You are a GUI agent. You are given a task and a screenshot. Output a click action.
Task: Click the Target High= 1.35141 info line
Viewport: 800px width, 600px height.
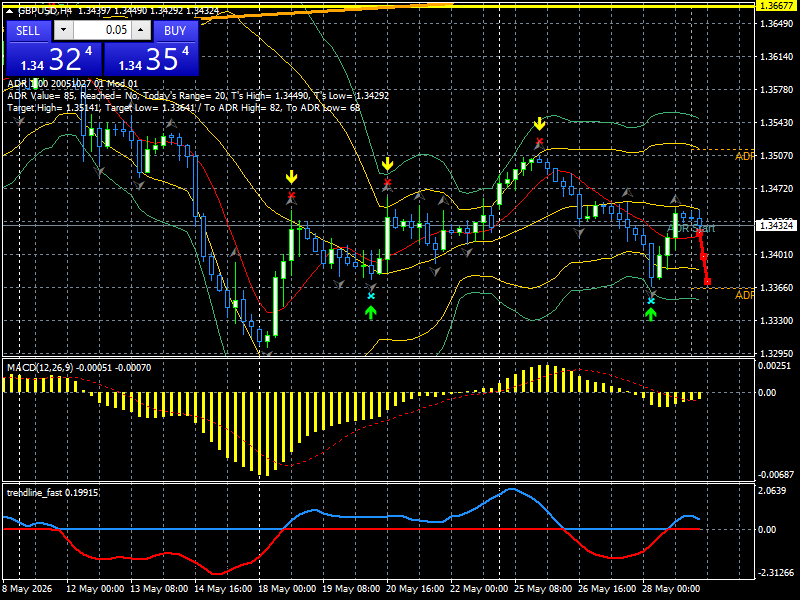pyautogui.click(x=184, y=108)
